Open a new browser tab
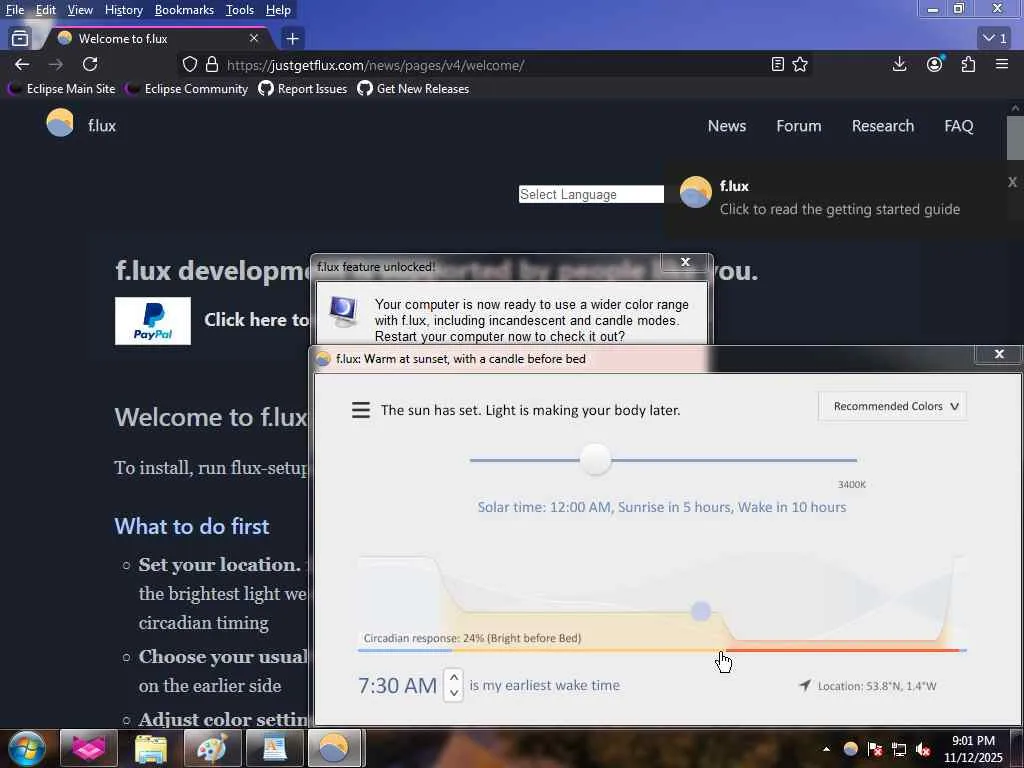 (293, 39)
